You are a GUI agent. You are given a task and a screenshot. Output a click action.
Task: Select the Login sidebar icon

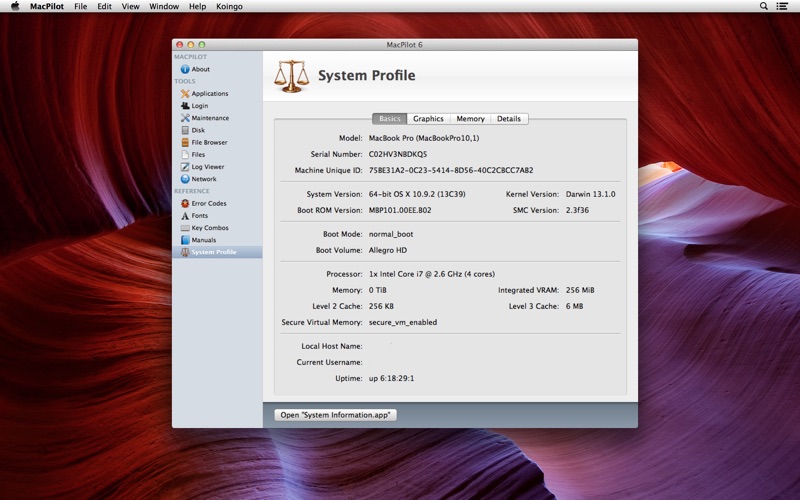coord(185,106)
